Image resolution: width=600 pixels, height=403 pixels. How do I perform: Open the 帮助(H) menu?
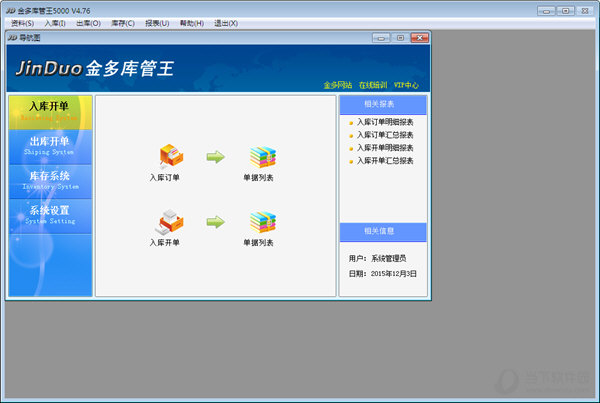point(192,22)
